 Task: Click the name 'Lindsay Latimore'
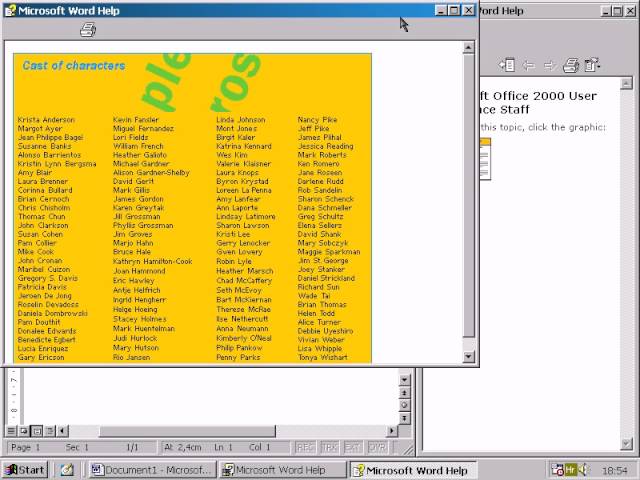tap(246, 217)
